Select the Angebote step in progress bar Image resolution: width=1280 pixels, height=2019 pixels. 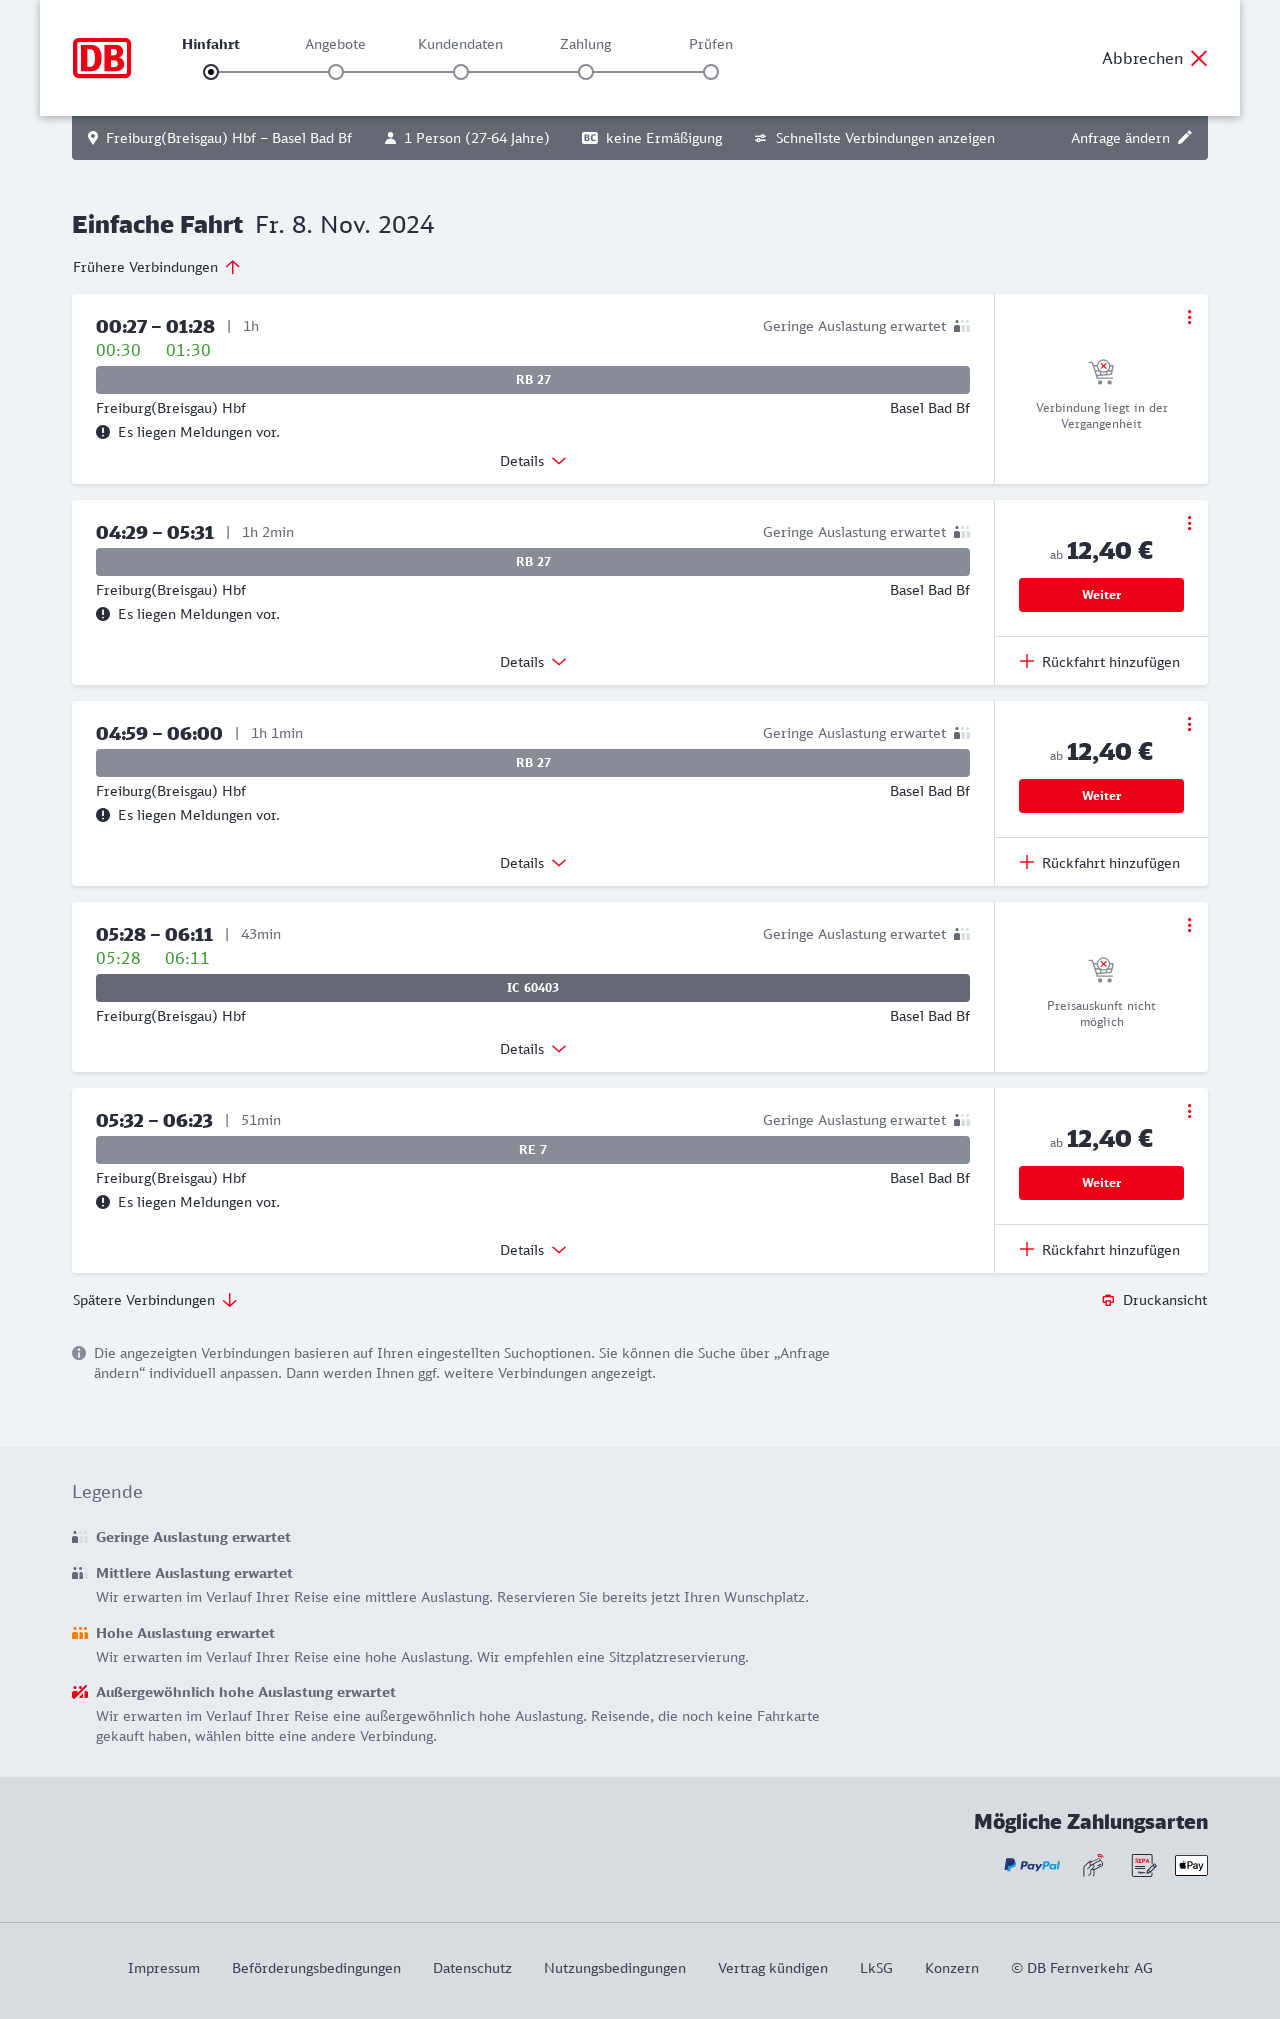pos(336,72)
